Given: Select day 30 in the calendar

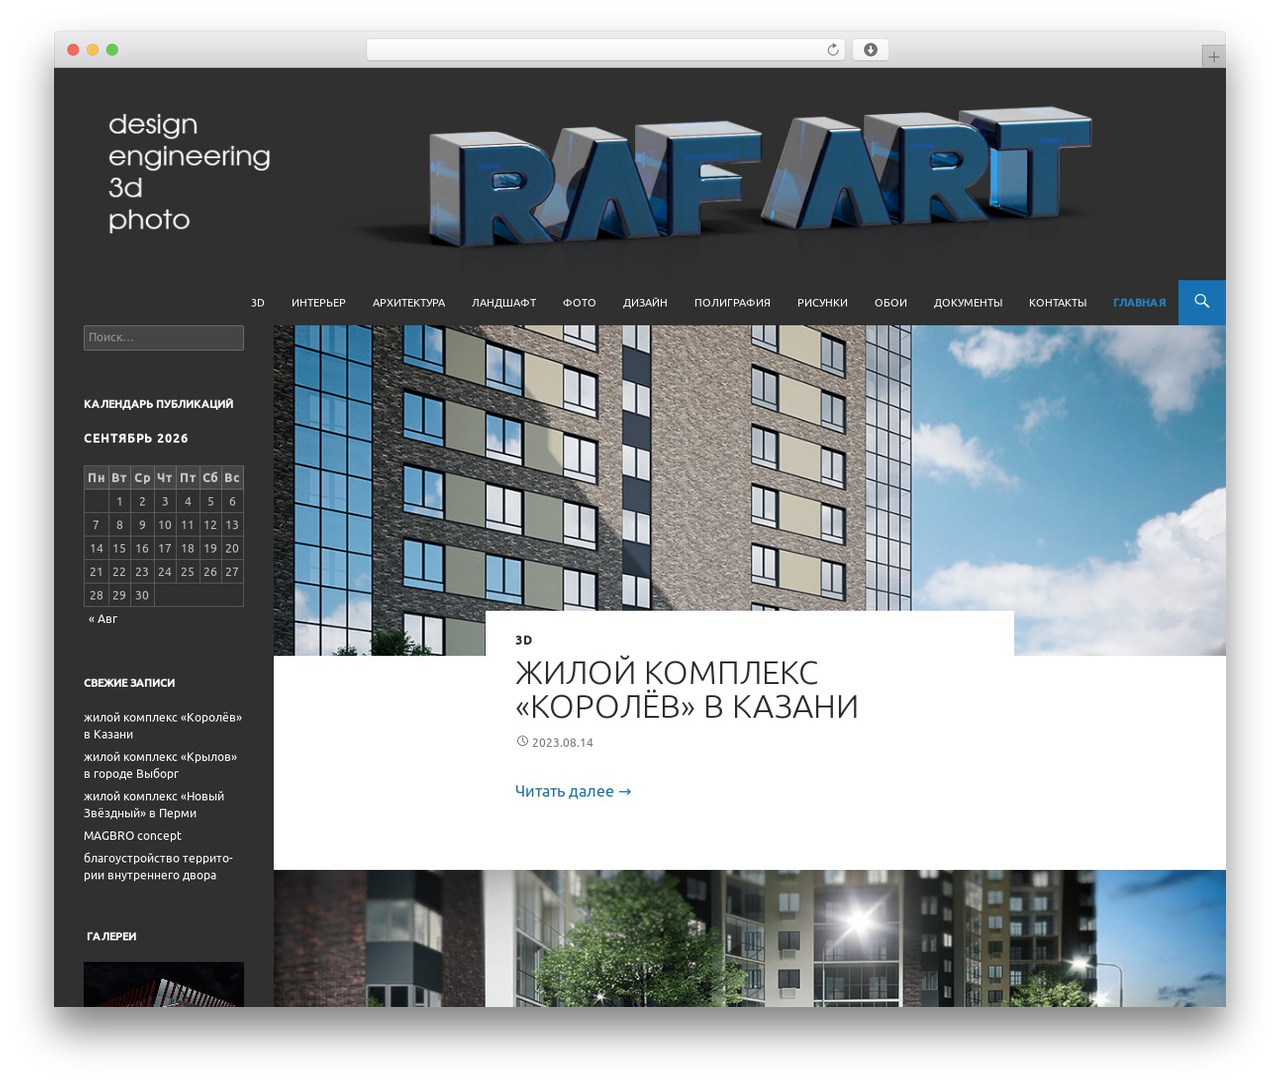Looking at the screenshot, I should click(142, 596).
